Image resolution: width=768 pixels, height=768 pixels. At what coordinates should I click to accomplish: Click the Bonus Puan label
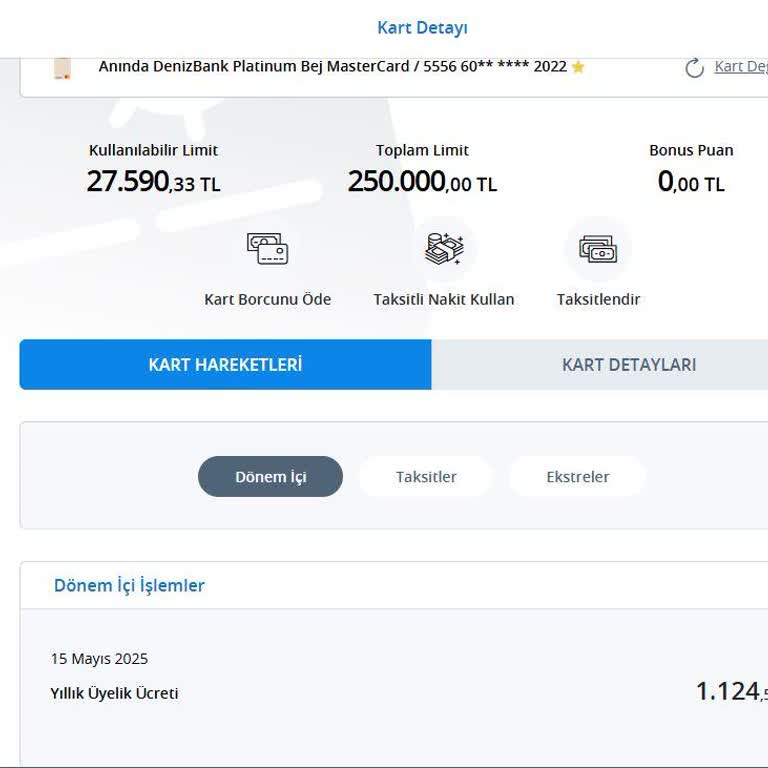click(x=691, y=150)
